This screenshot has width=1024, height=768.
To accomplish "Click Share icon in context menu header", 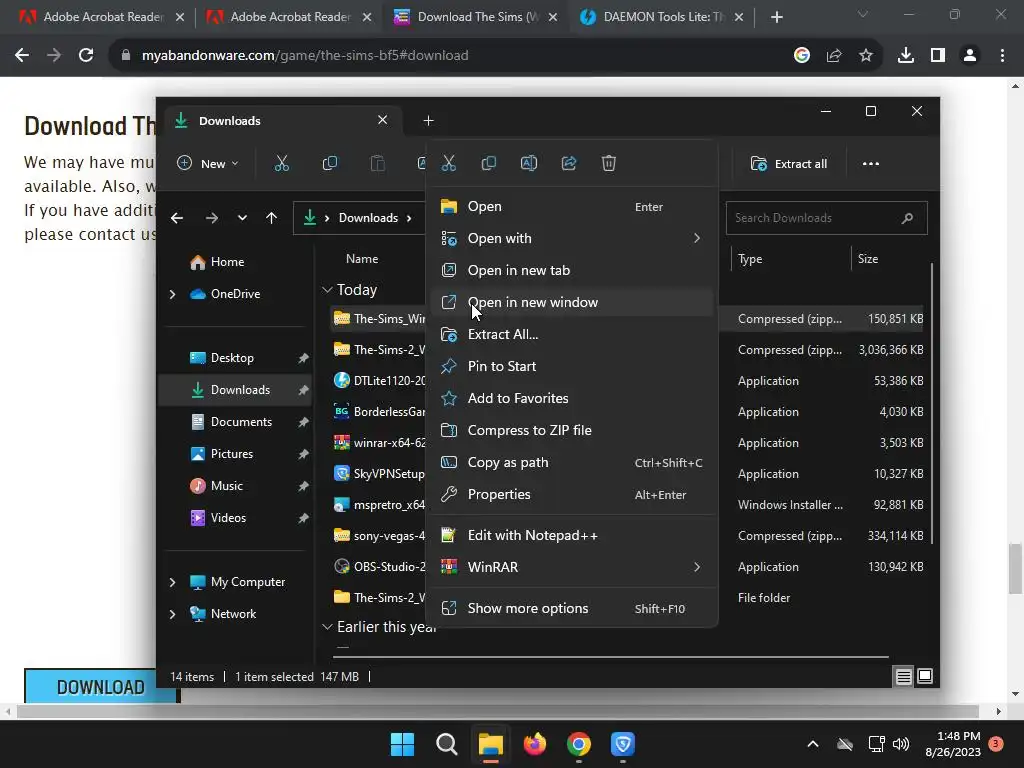I will point(569,163).
